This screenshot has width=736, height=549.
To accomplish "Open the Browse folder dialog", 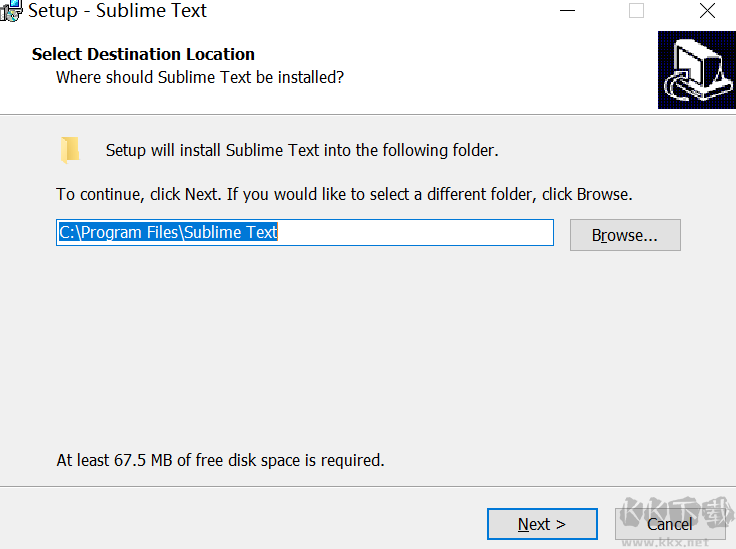I will (624, 235).
